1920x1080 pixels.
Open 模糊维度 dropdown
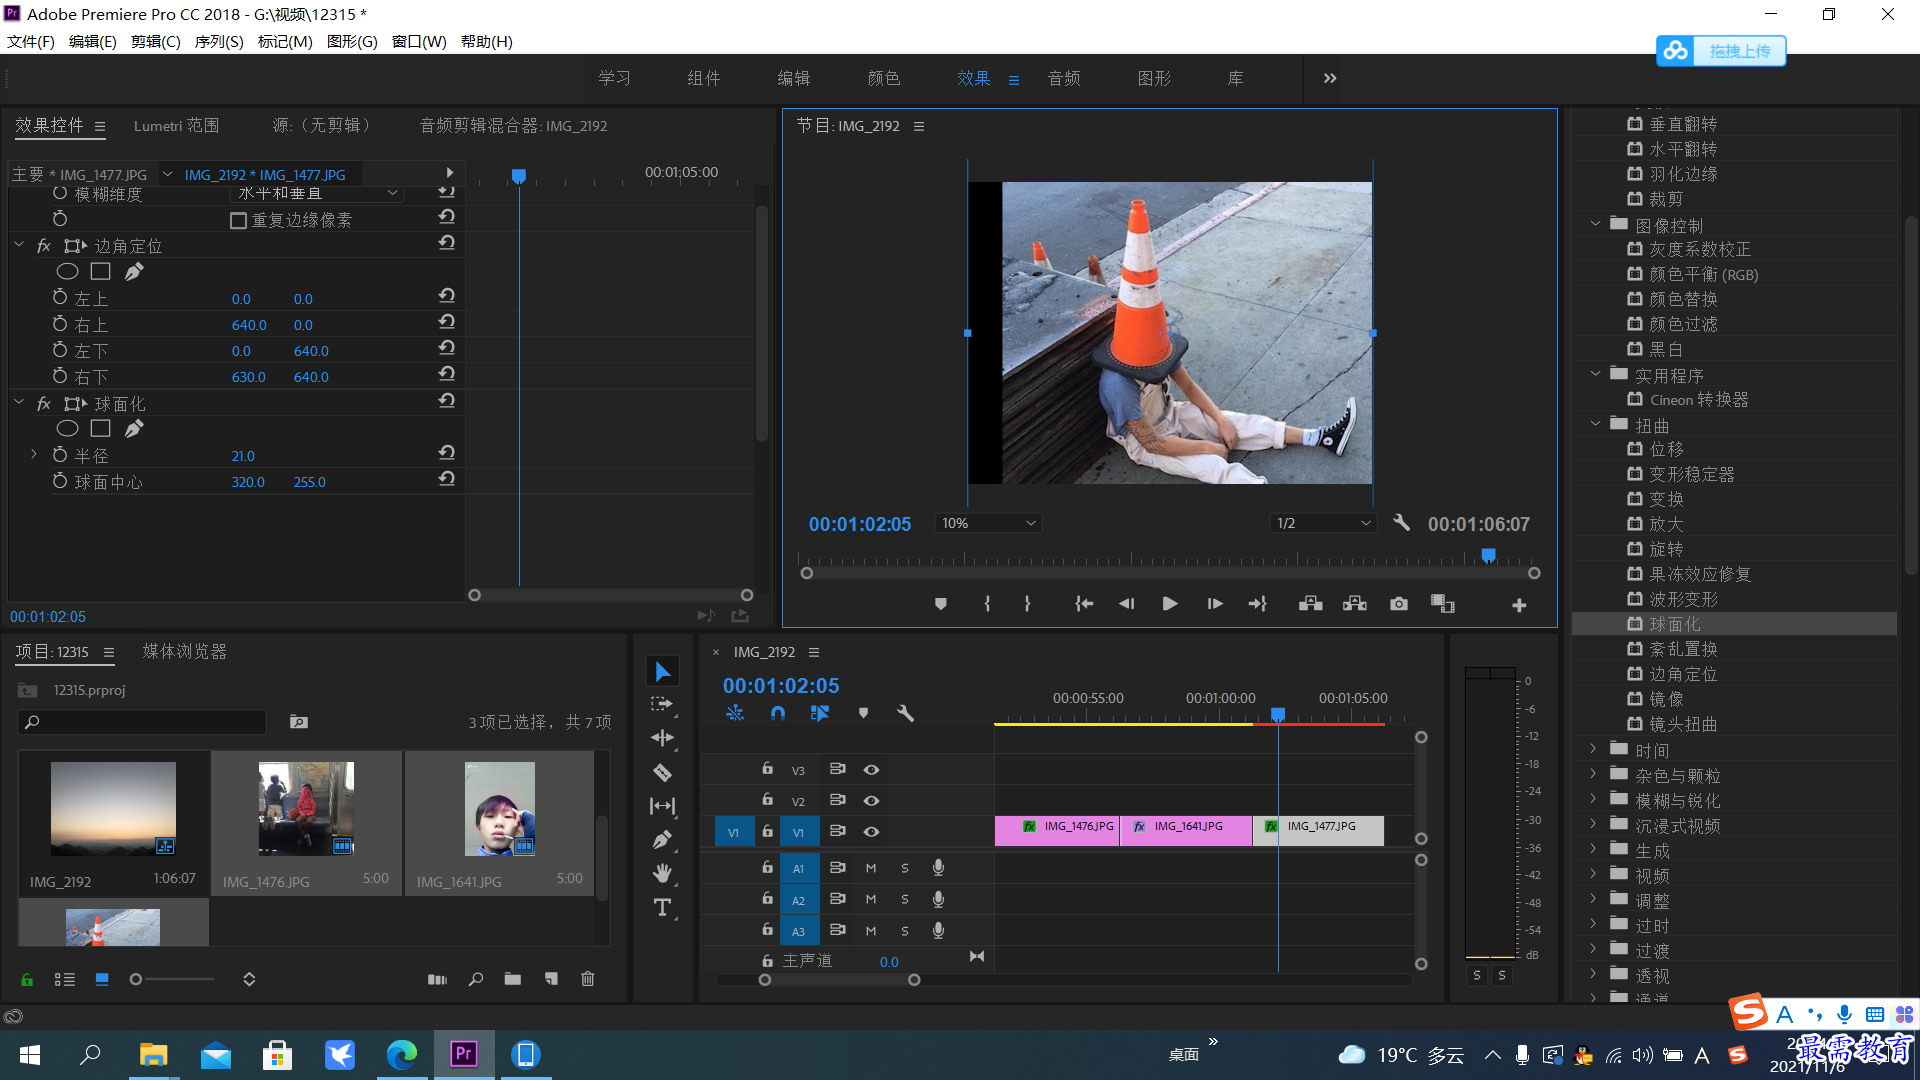pos(317,193)
